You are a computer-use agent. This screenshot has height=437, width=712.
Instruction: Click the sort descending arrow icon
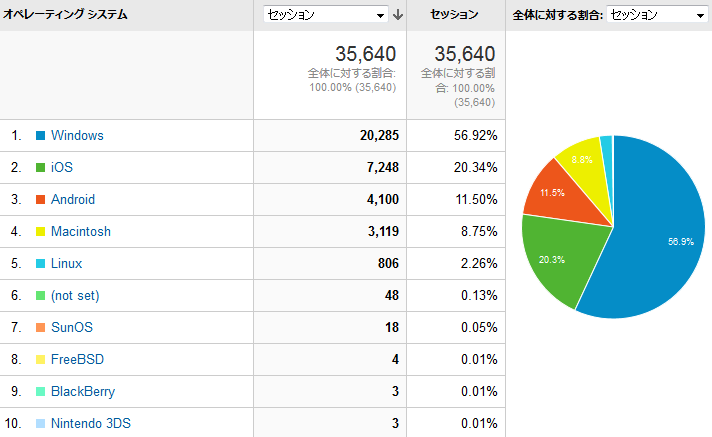pyautogui.click(x=398, y=15)
